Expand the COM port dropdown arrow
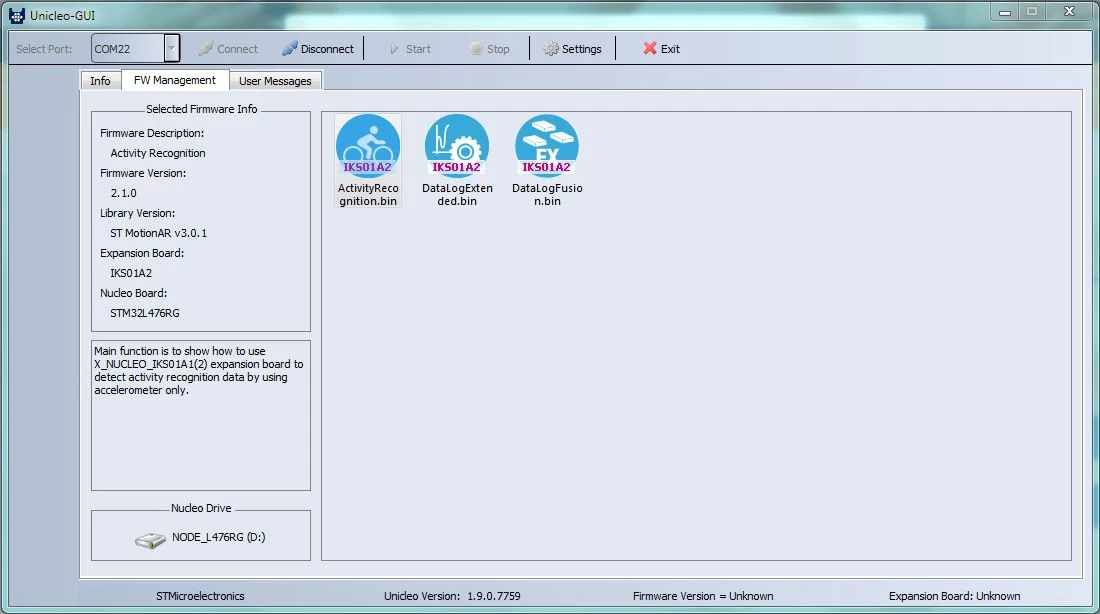 coord(172,48)
